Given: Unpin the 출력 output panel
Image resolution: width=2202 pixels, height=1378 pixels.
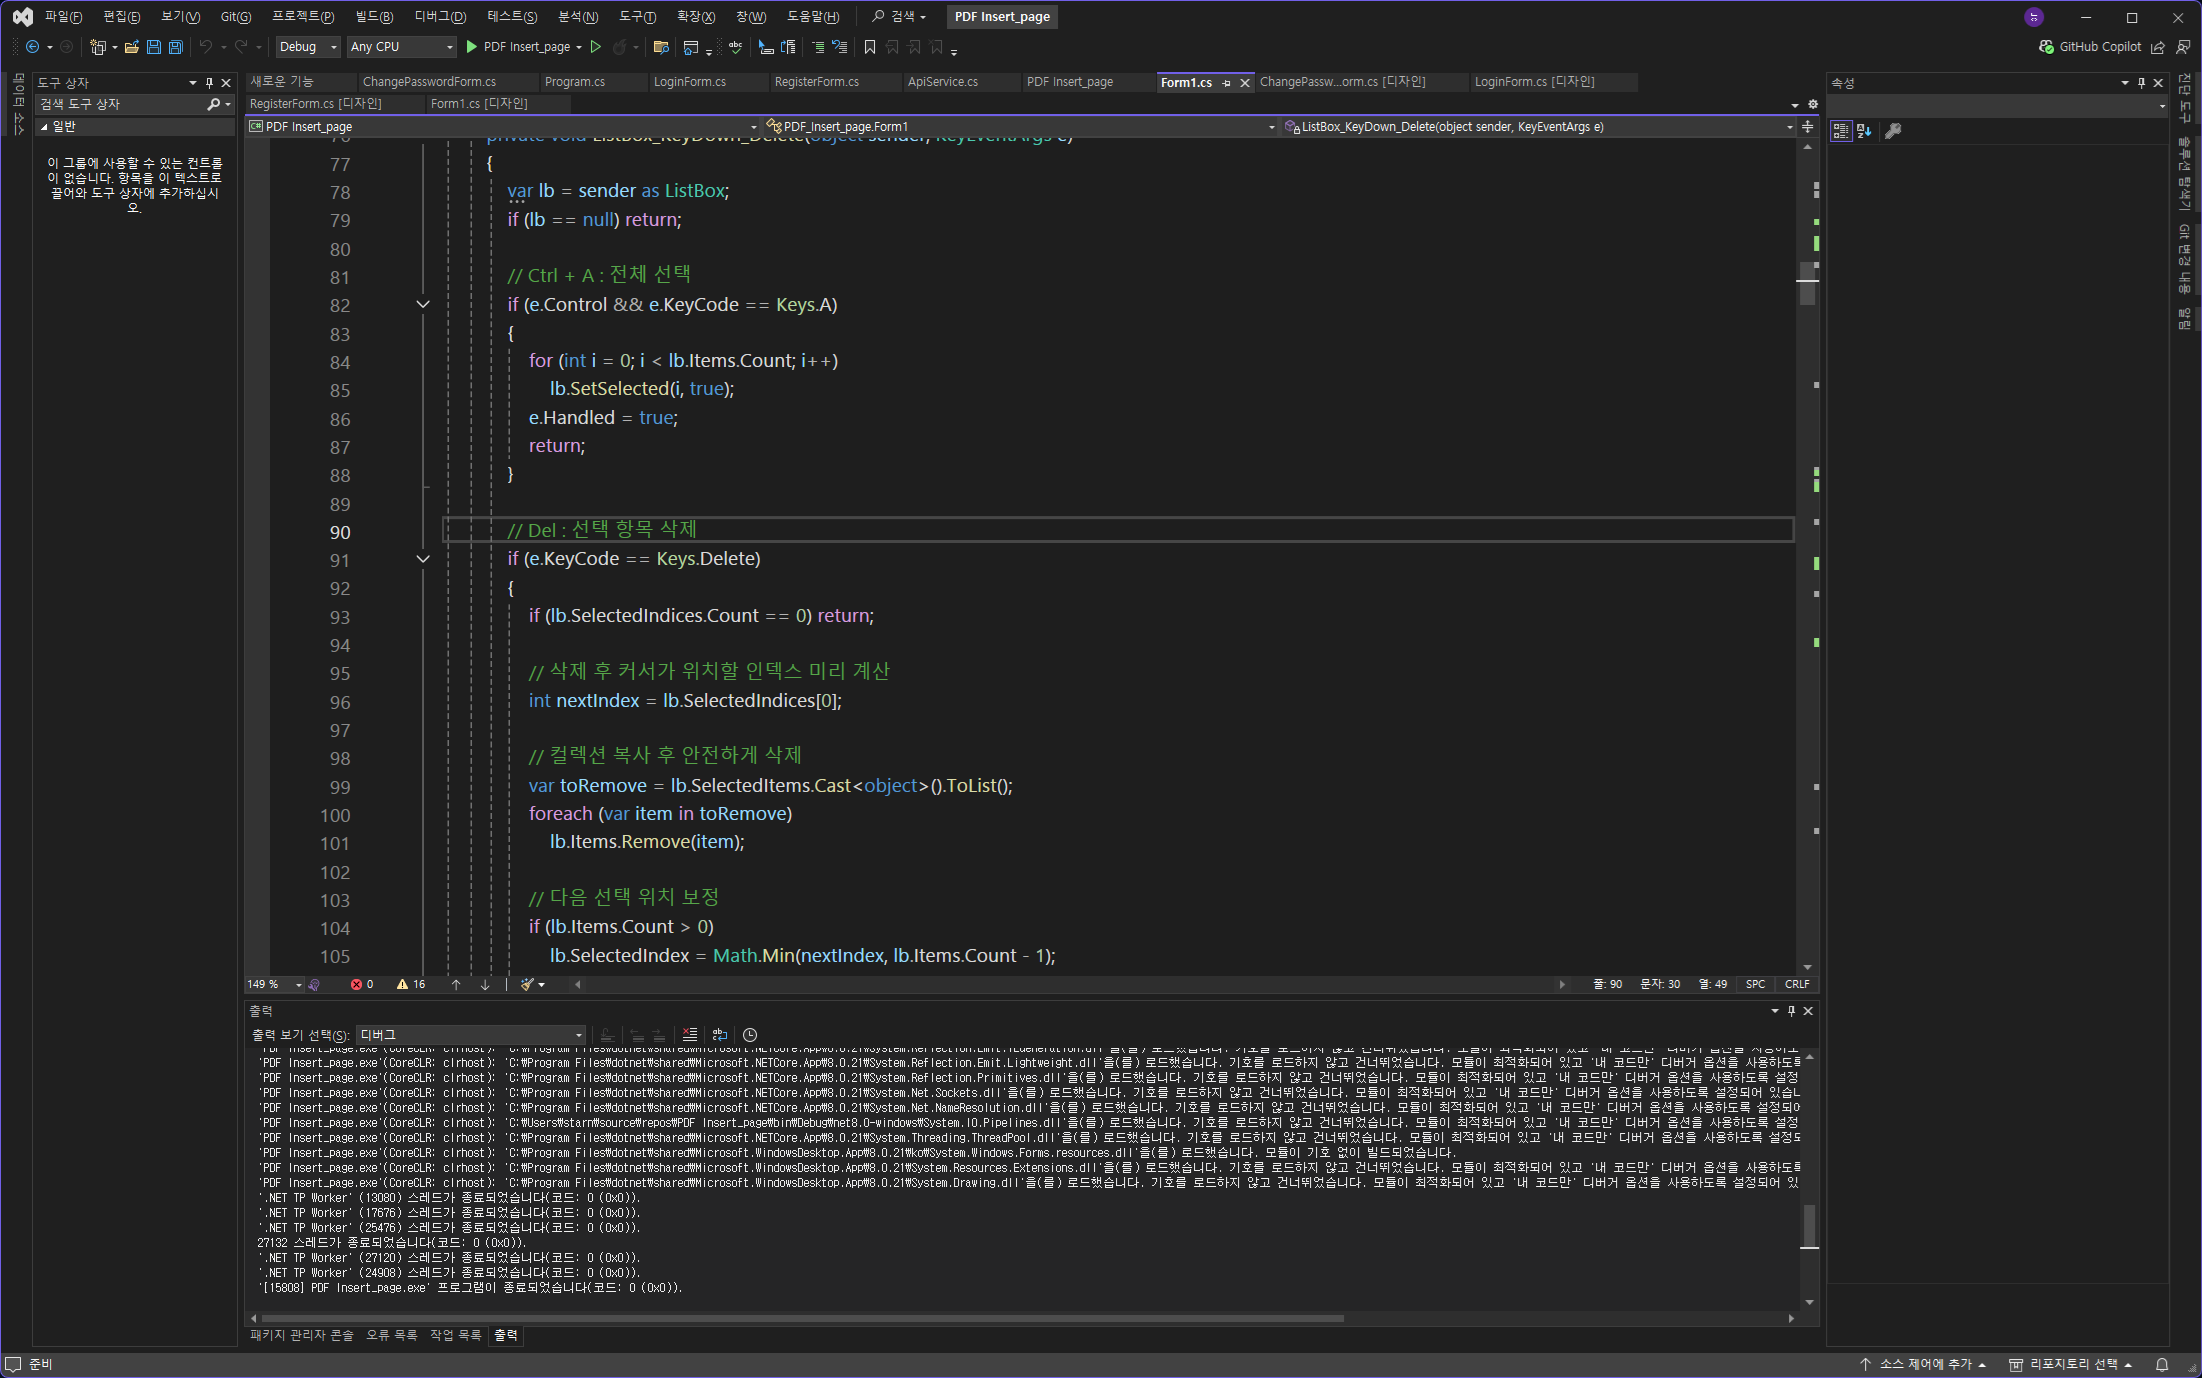Looking at the screenshot, I should pyautogui.click(x=1791, y=1011).
